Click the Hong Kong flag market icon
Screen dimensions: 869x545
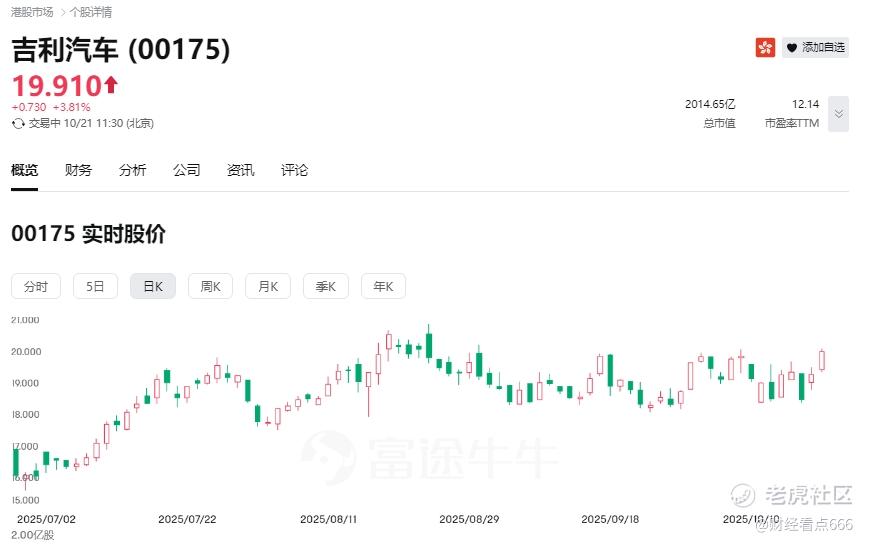tap(765, 47)
